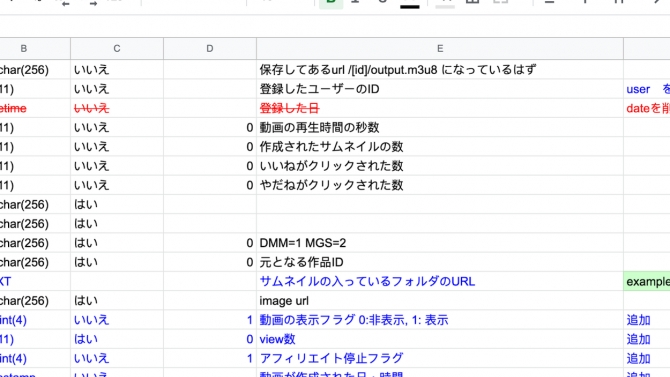Select cell 'image url'

[440, 300]
